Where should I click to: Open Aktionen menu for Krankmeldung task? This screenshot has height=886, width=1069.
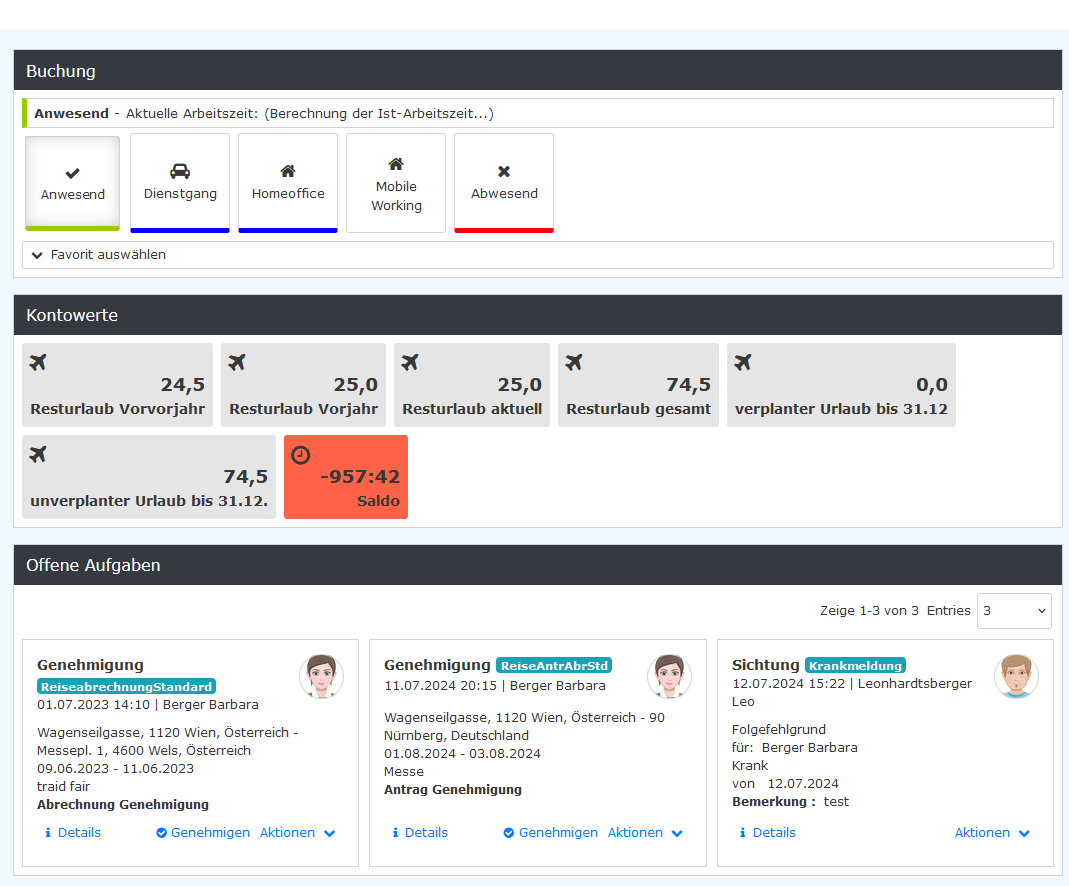992,833
